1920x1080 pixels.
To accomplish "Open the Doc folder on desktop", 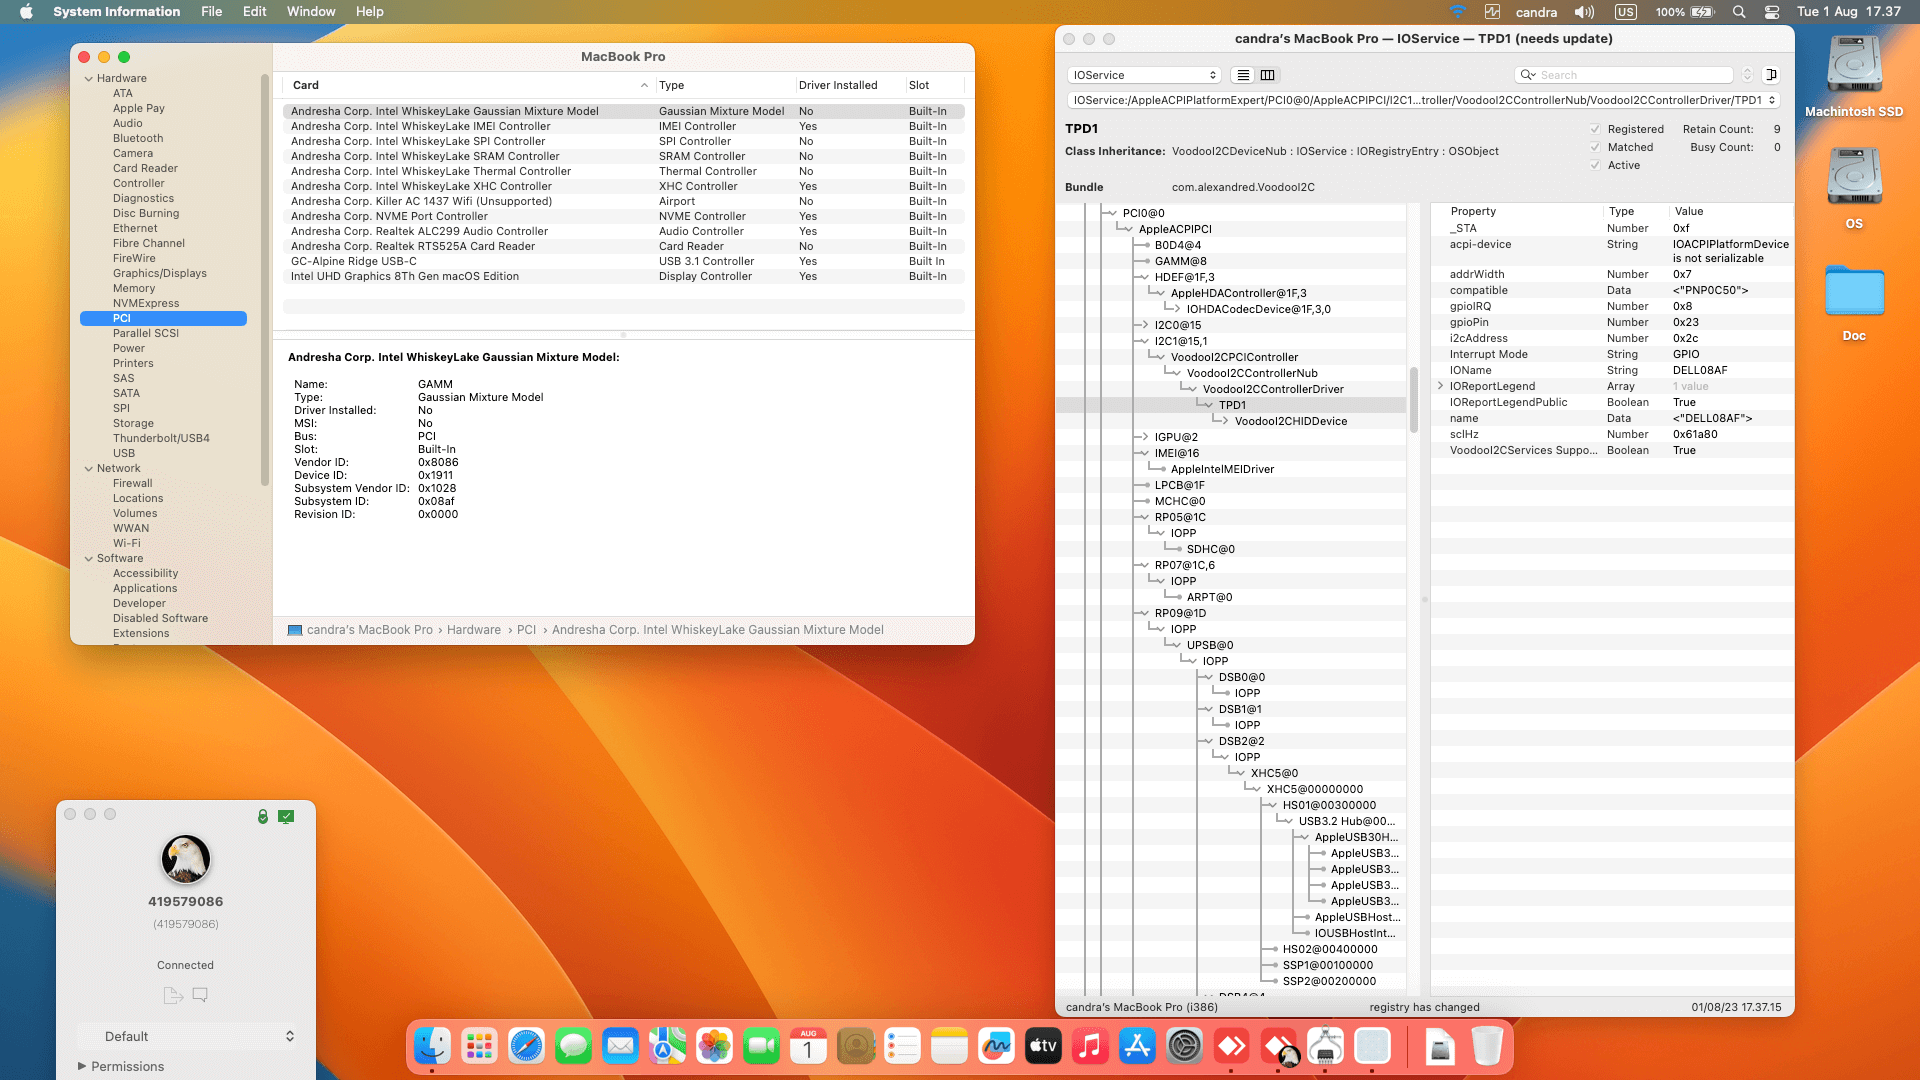I will point(1854,303).
